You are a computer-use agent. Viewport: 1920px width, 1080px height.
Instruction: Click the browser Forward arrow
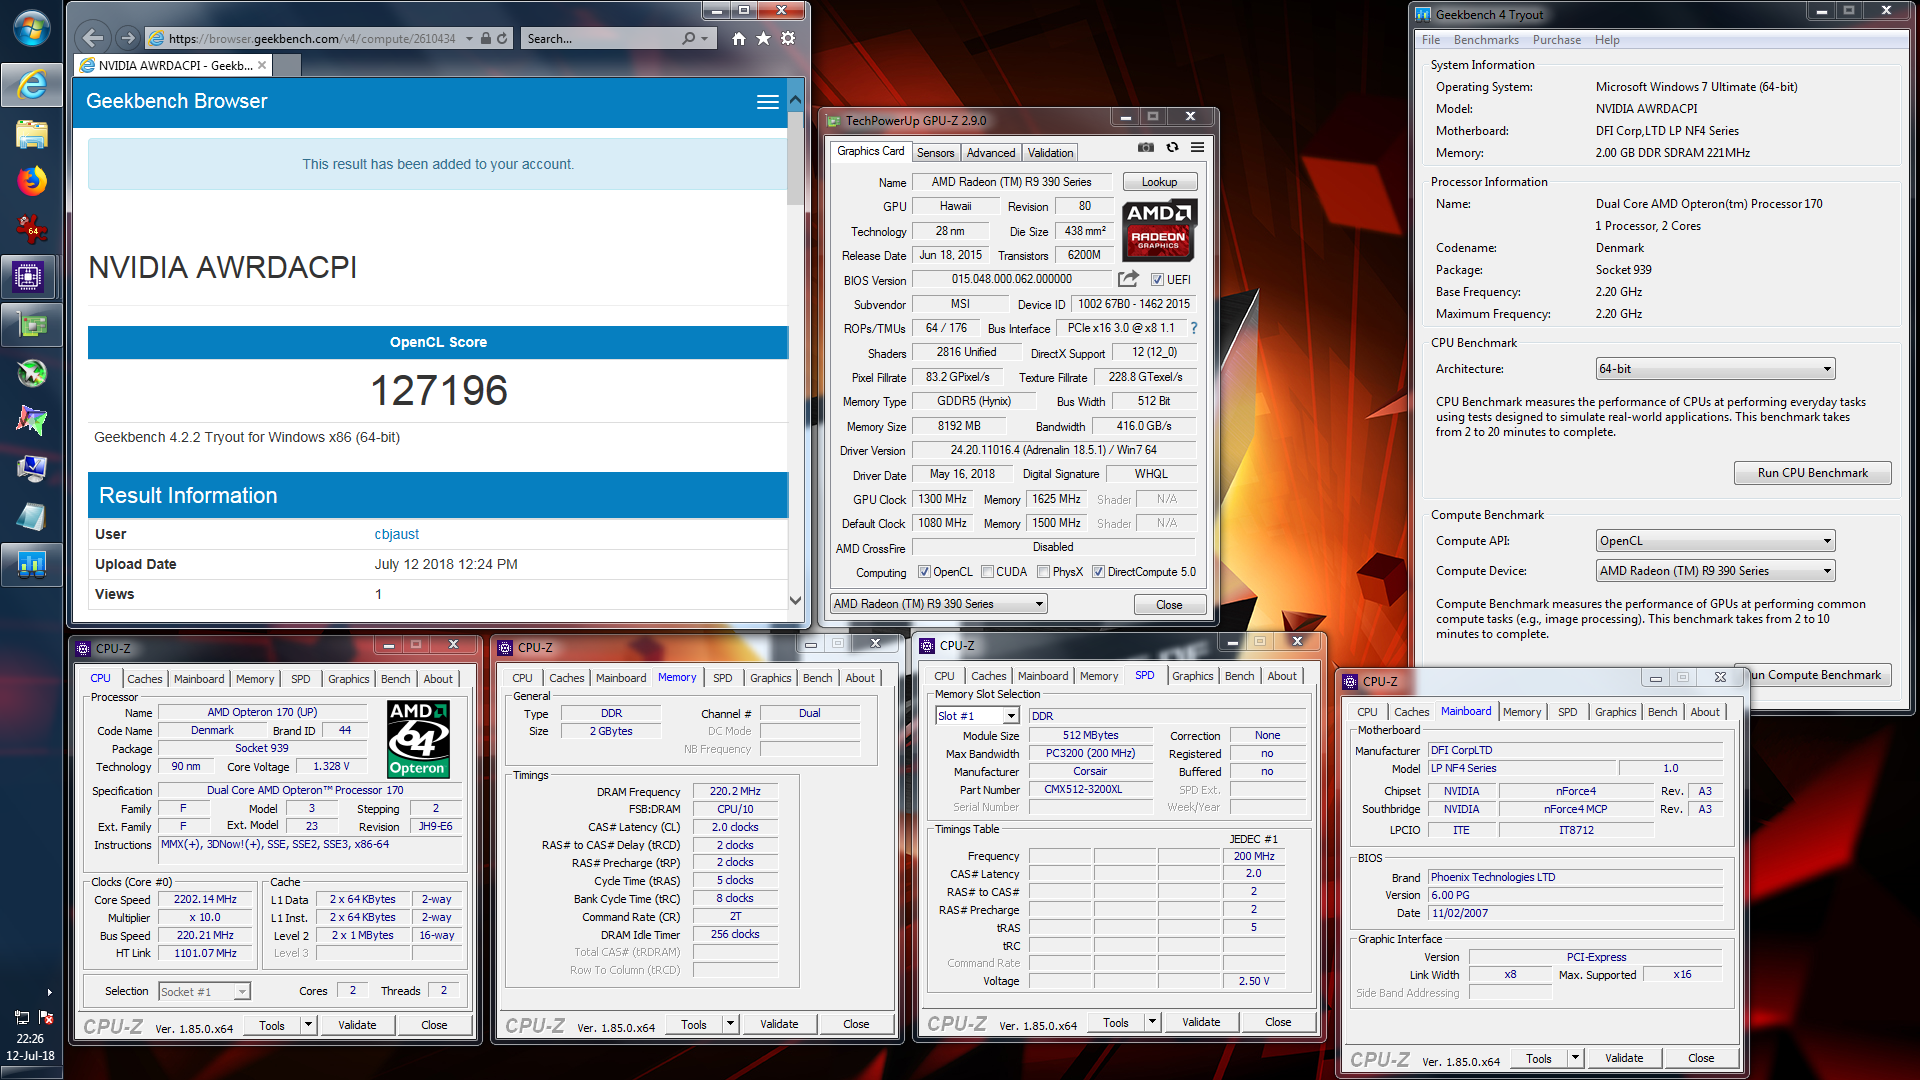click(127, 38)
